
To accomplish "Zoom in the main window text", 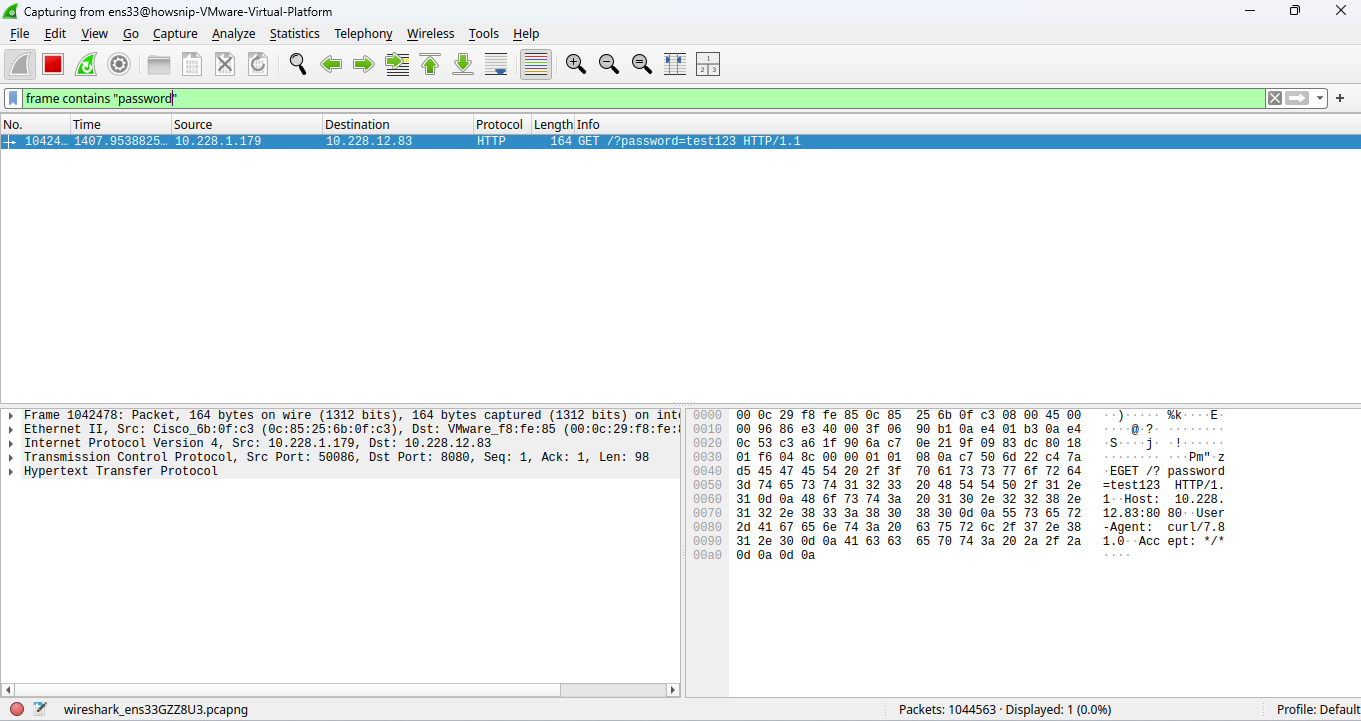I will (575, 65).
